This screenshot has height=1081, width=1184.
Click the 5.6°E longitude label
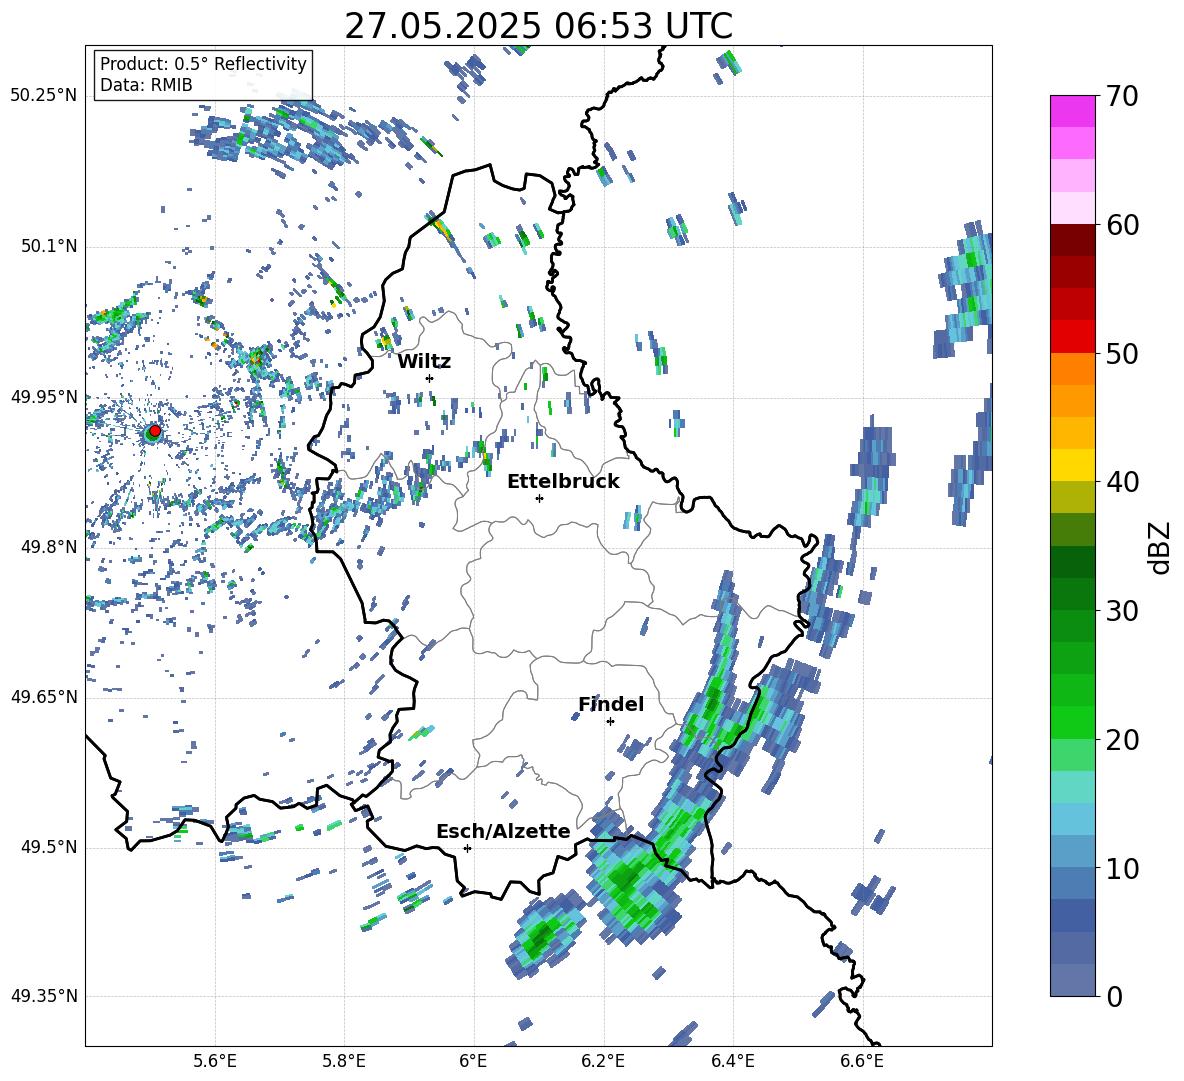215,1062
